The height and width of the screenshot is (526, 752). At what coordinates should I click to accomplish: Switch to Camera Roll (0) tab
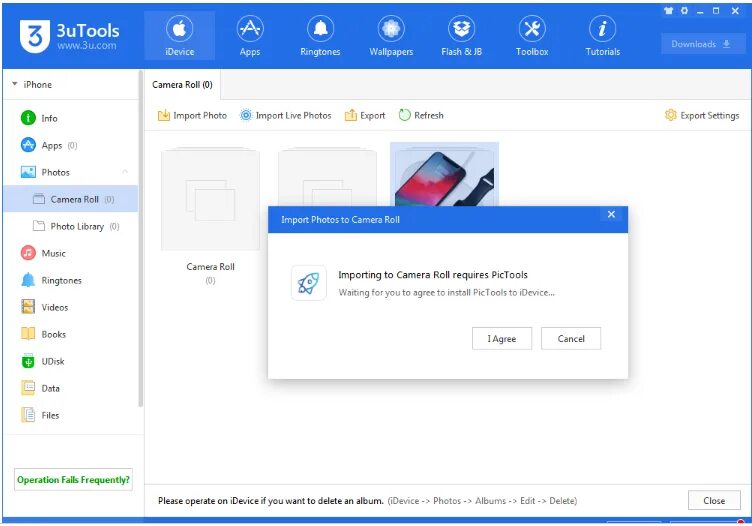tap(182, 84)
